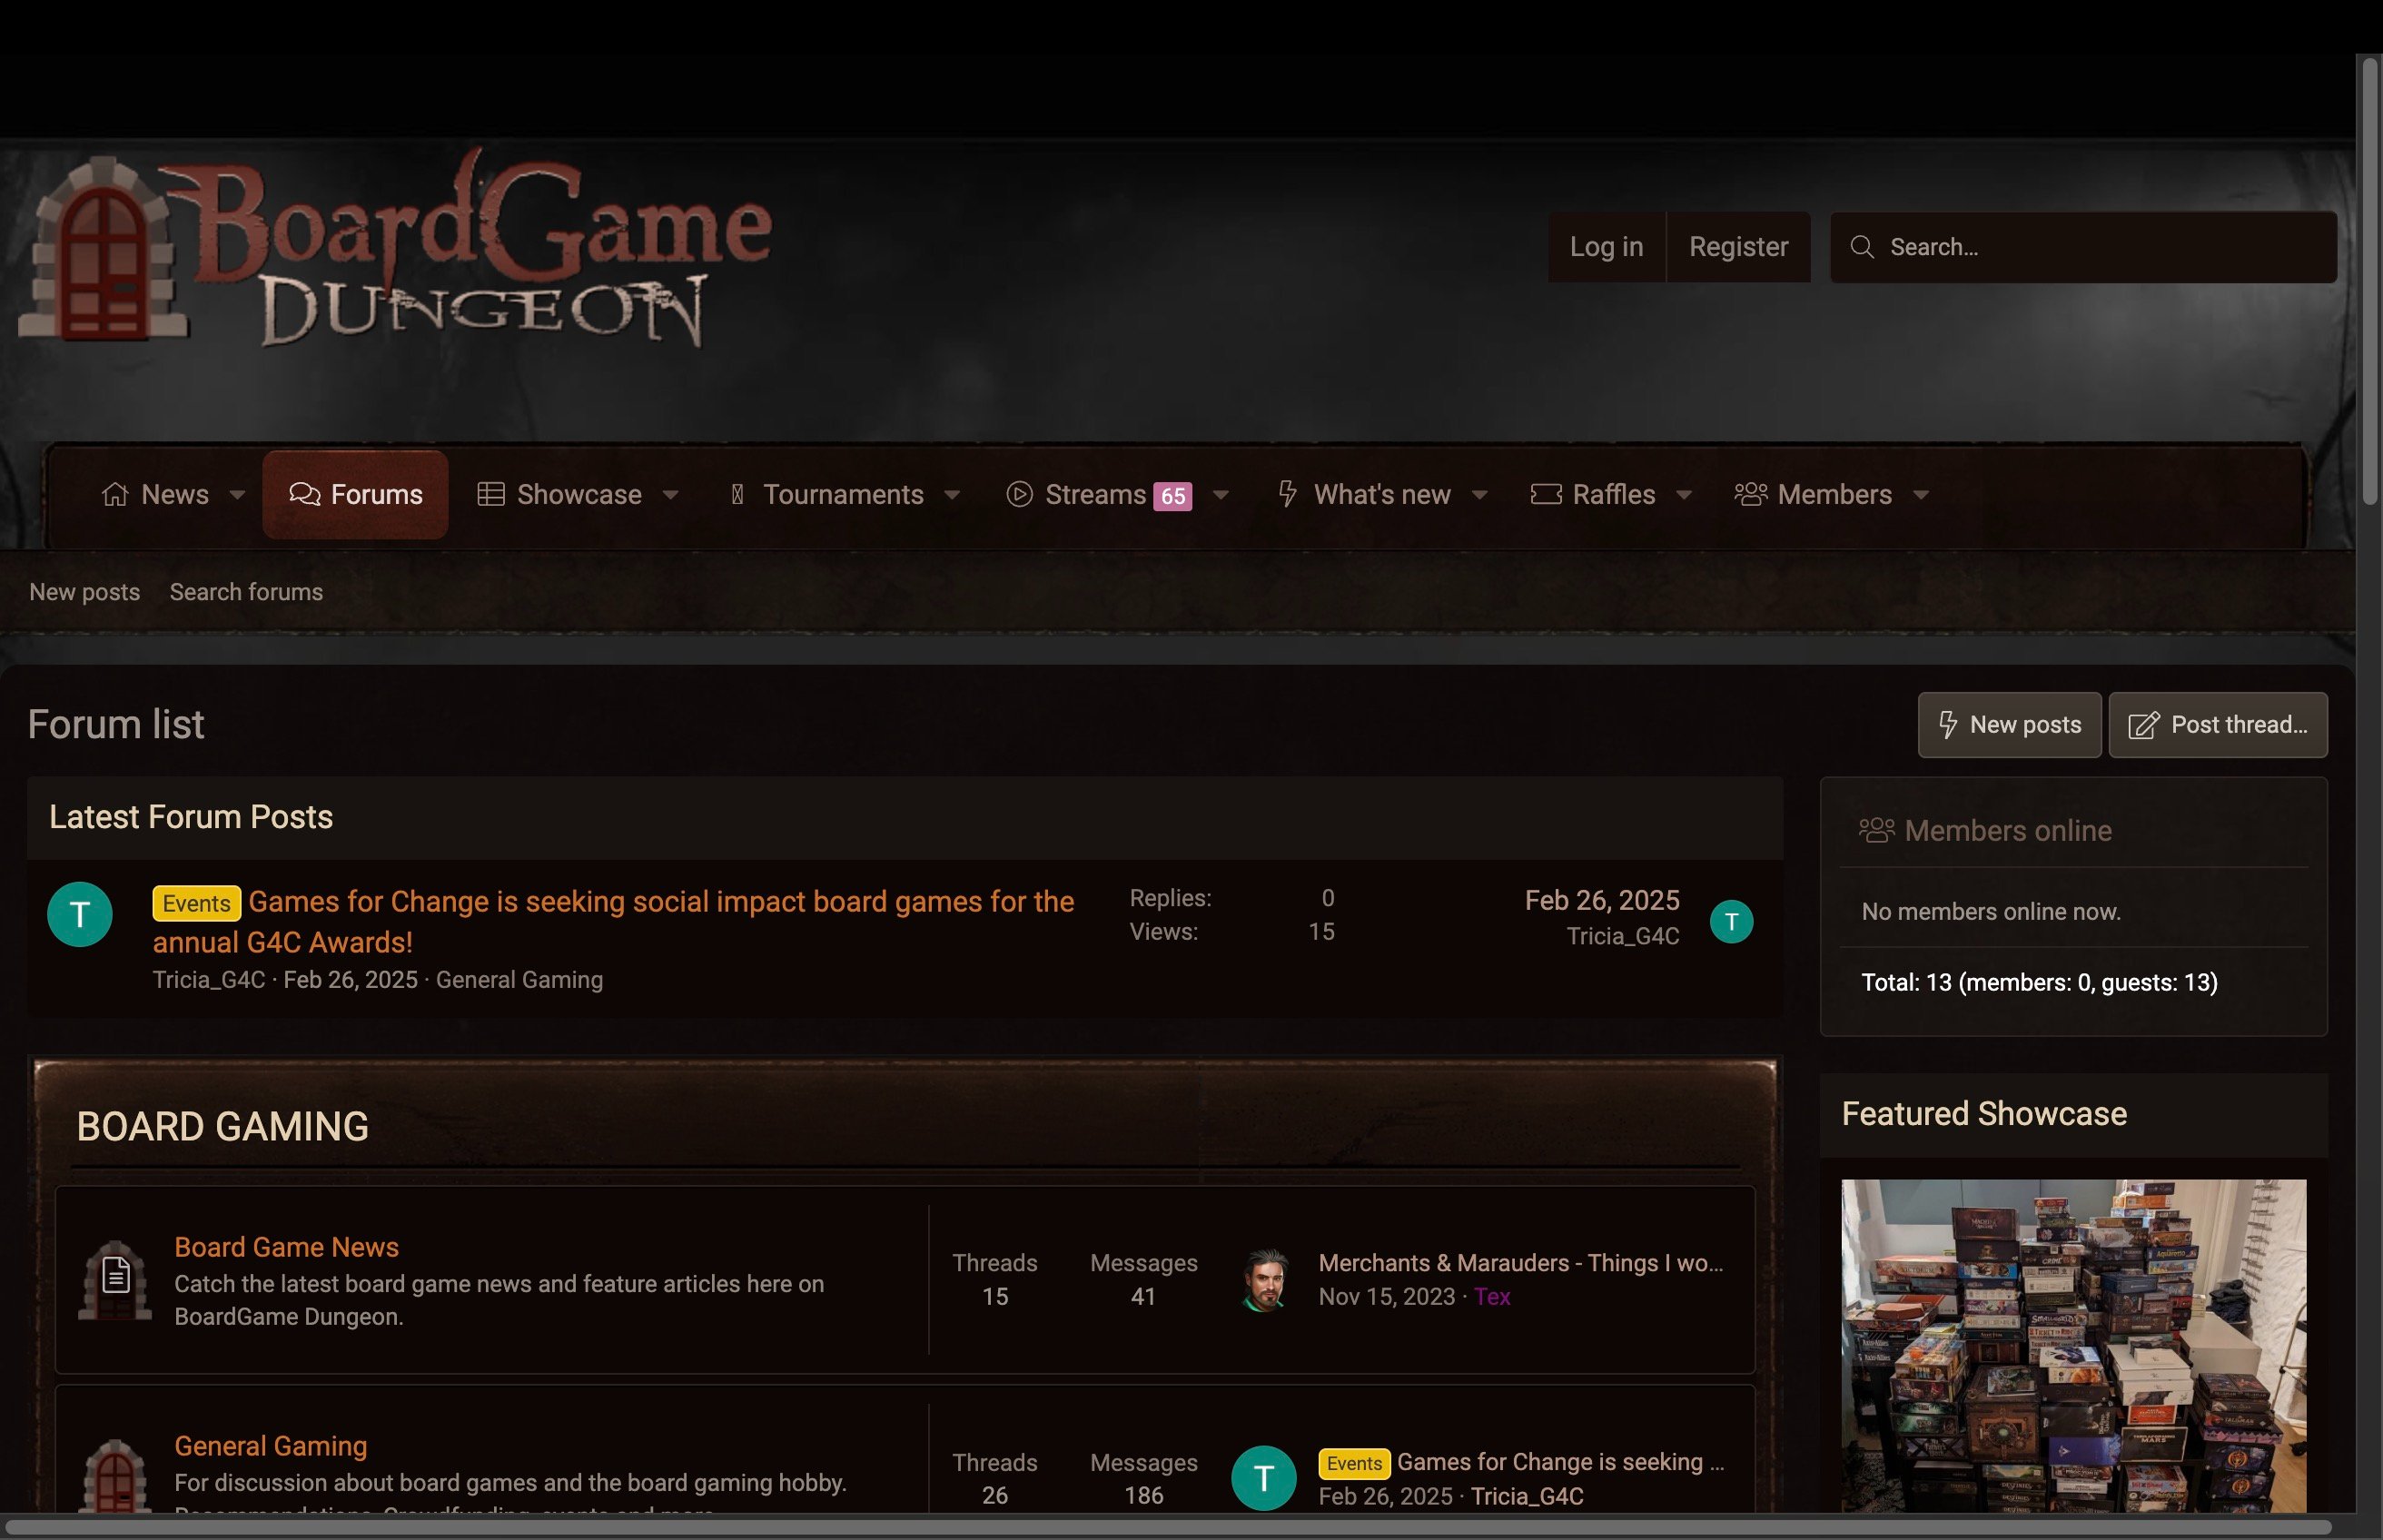Open Search forums link
The width and height of the screenshot is (2383, 1540).
(x=246, y=592)
